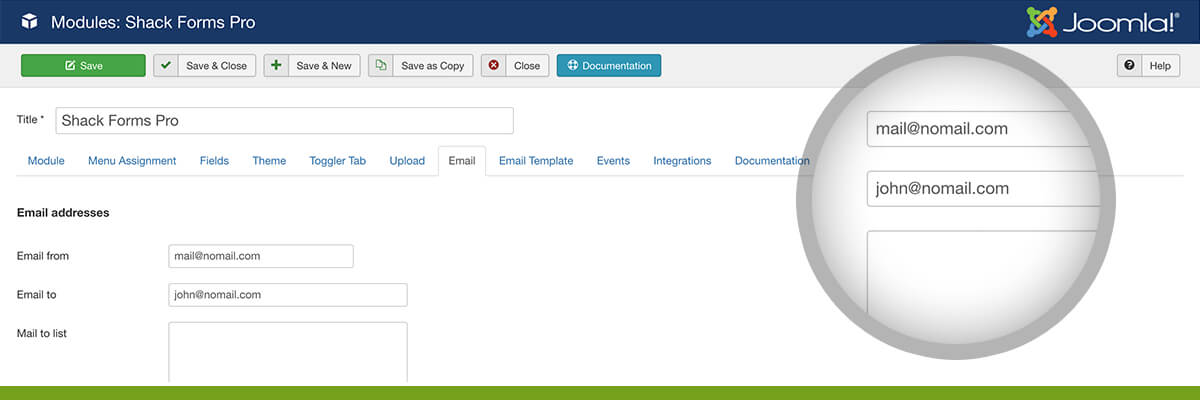
Task: Switch to the Email Template tab
Action: click(536, 161)
